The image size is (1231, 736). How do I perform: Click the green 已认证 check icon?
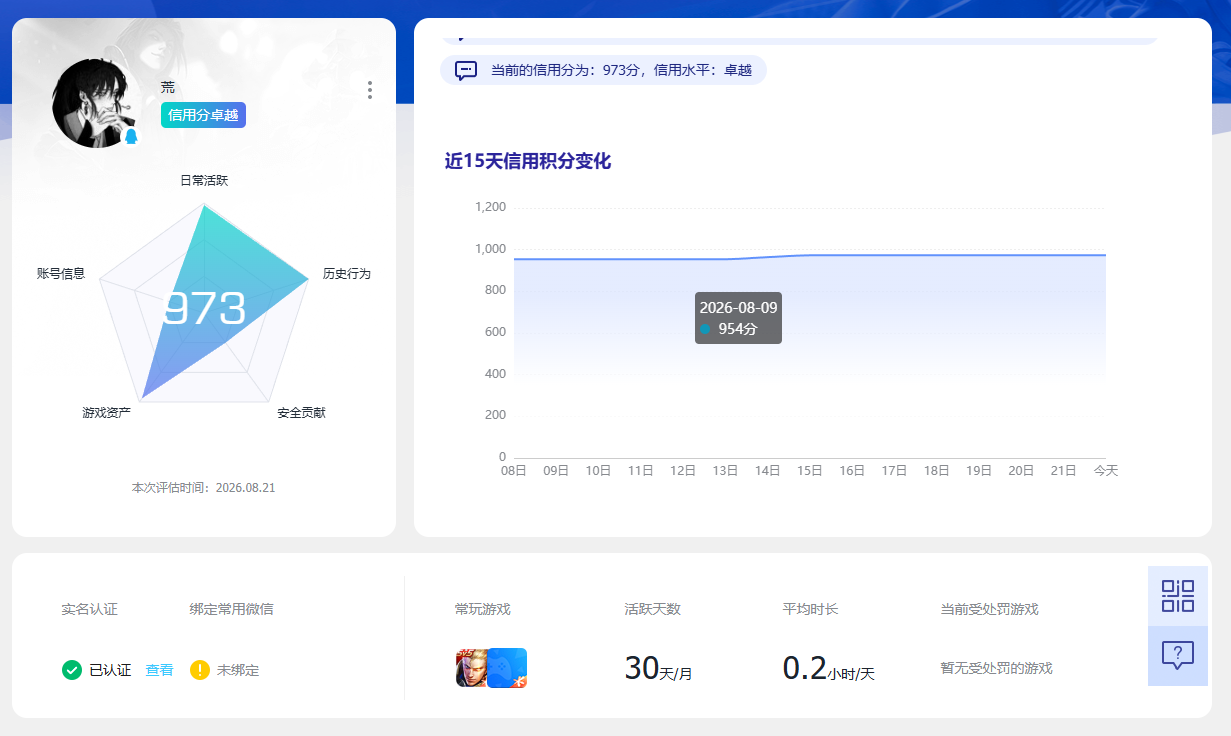point(72,670)
